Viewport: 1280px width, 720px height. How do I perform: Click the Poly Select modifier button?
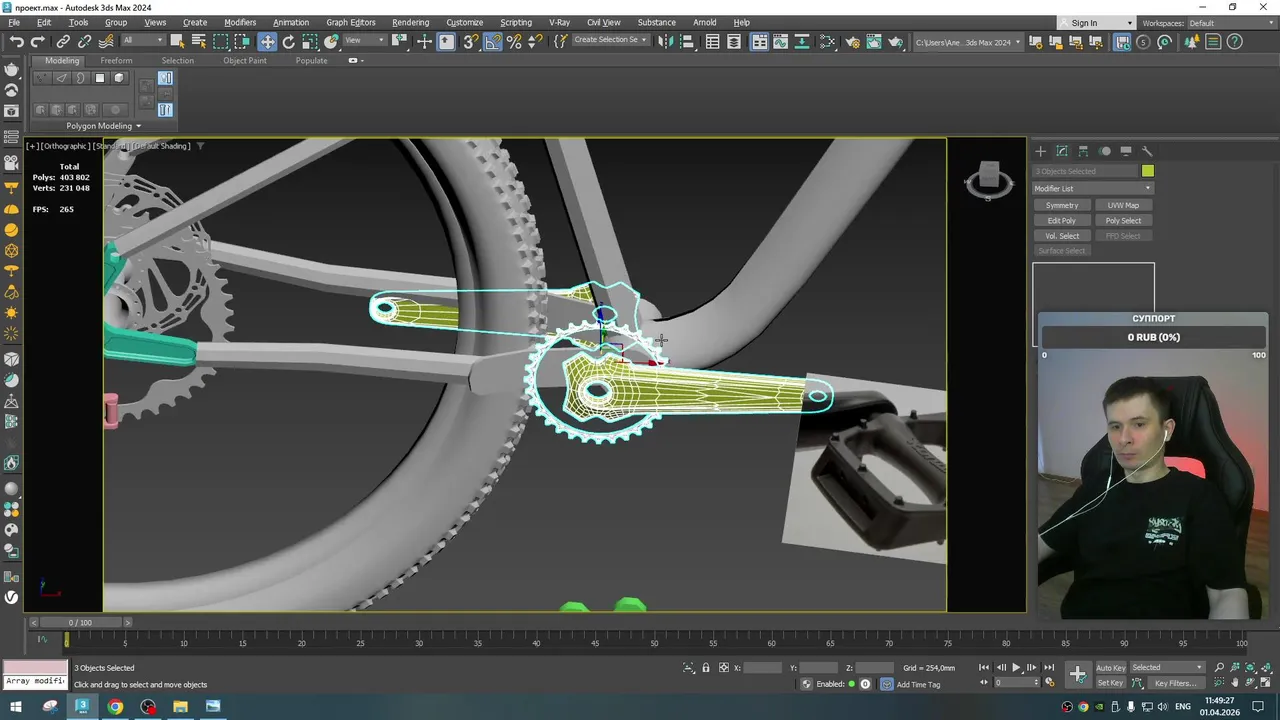point(1123,220)
